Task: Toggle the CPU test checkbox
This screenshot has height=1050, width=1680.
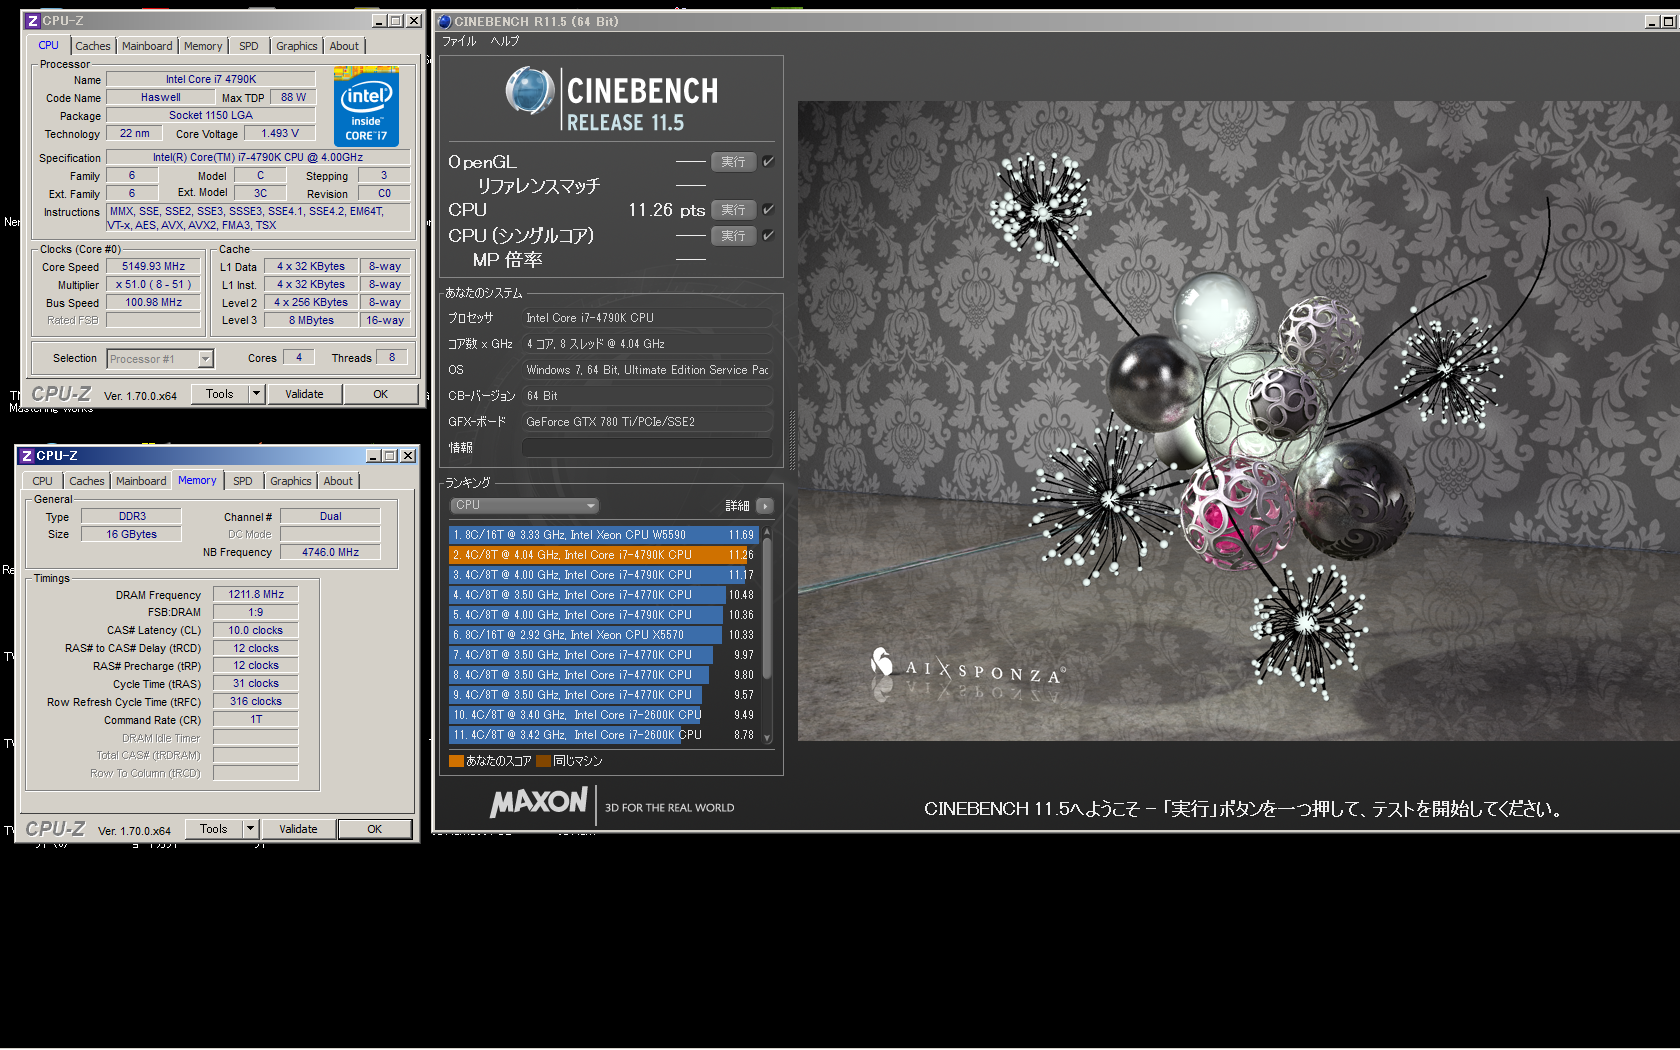Action: [768, 209]
